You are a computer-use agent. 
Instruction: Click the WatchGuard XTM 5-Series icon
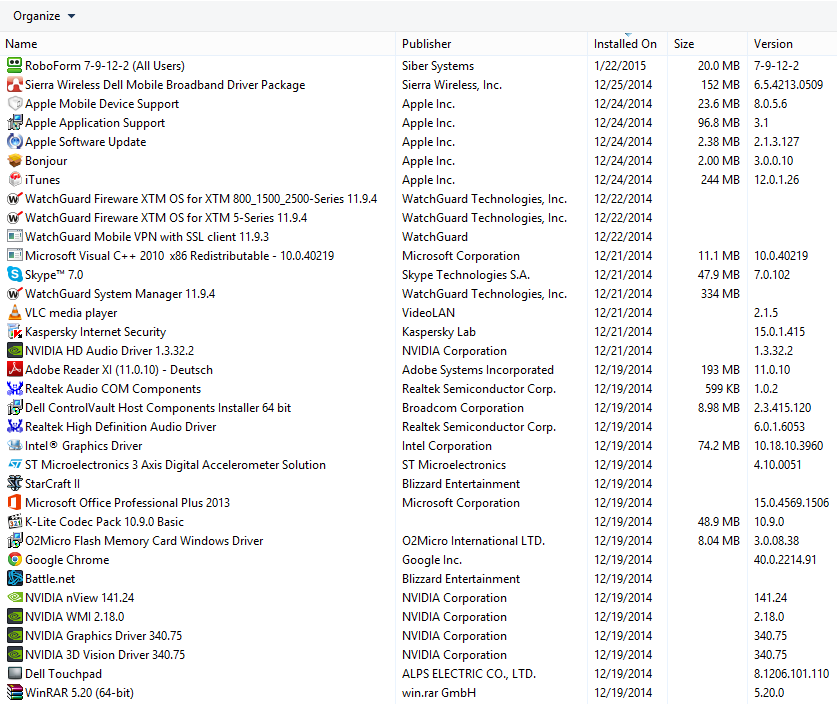point(14,218)
